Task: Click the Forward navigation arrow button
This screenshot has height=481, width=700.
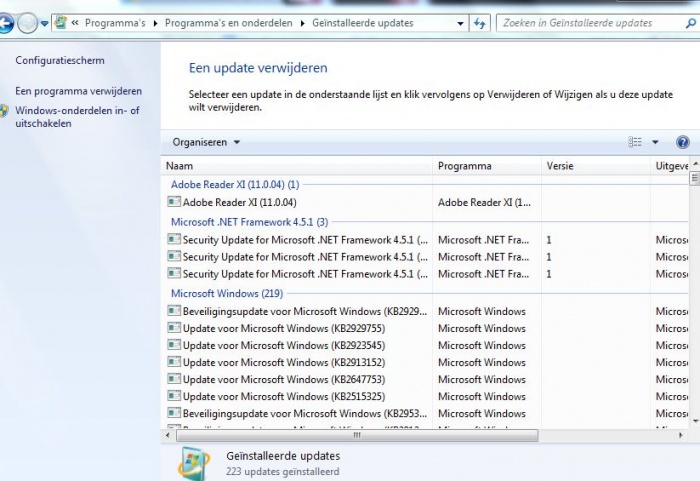Action: coord(27,23)
